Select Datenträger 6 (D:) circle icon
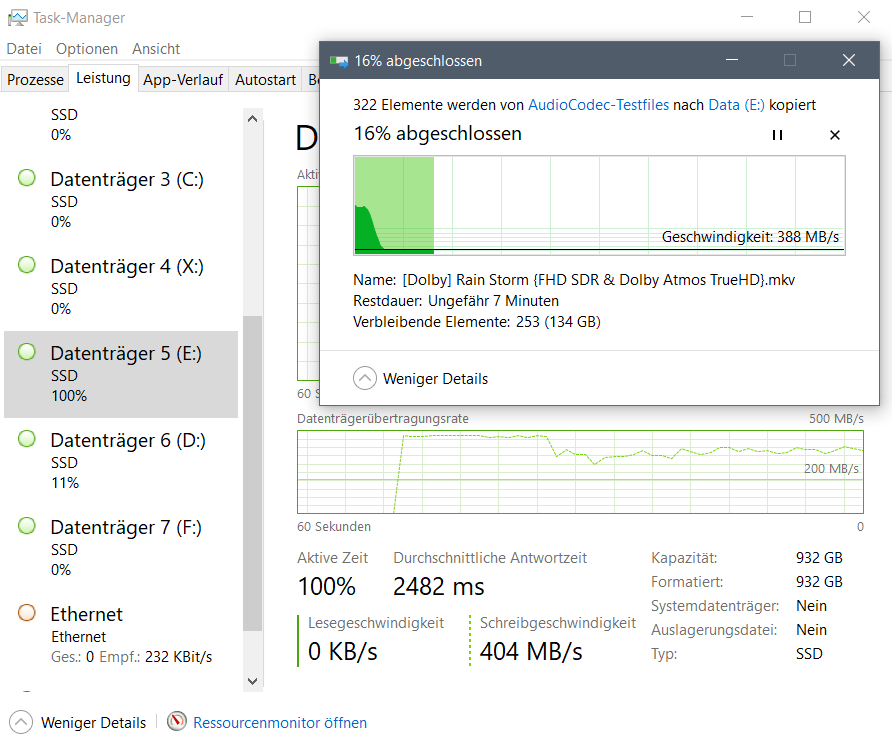The height and width of the screenshot is (749, 892). (x=27, y=439)
